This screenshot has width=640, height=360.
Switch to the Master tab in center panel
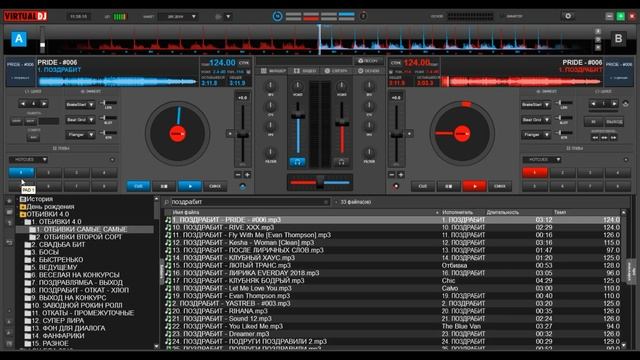(x=369, y=71)
